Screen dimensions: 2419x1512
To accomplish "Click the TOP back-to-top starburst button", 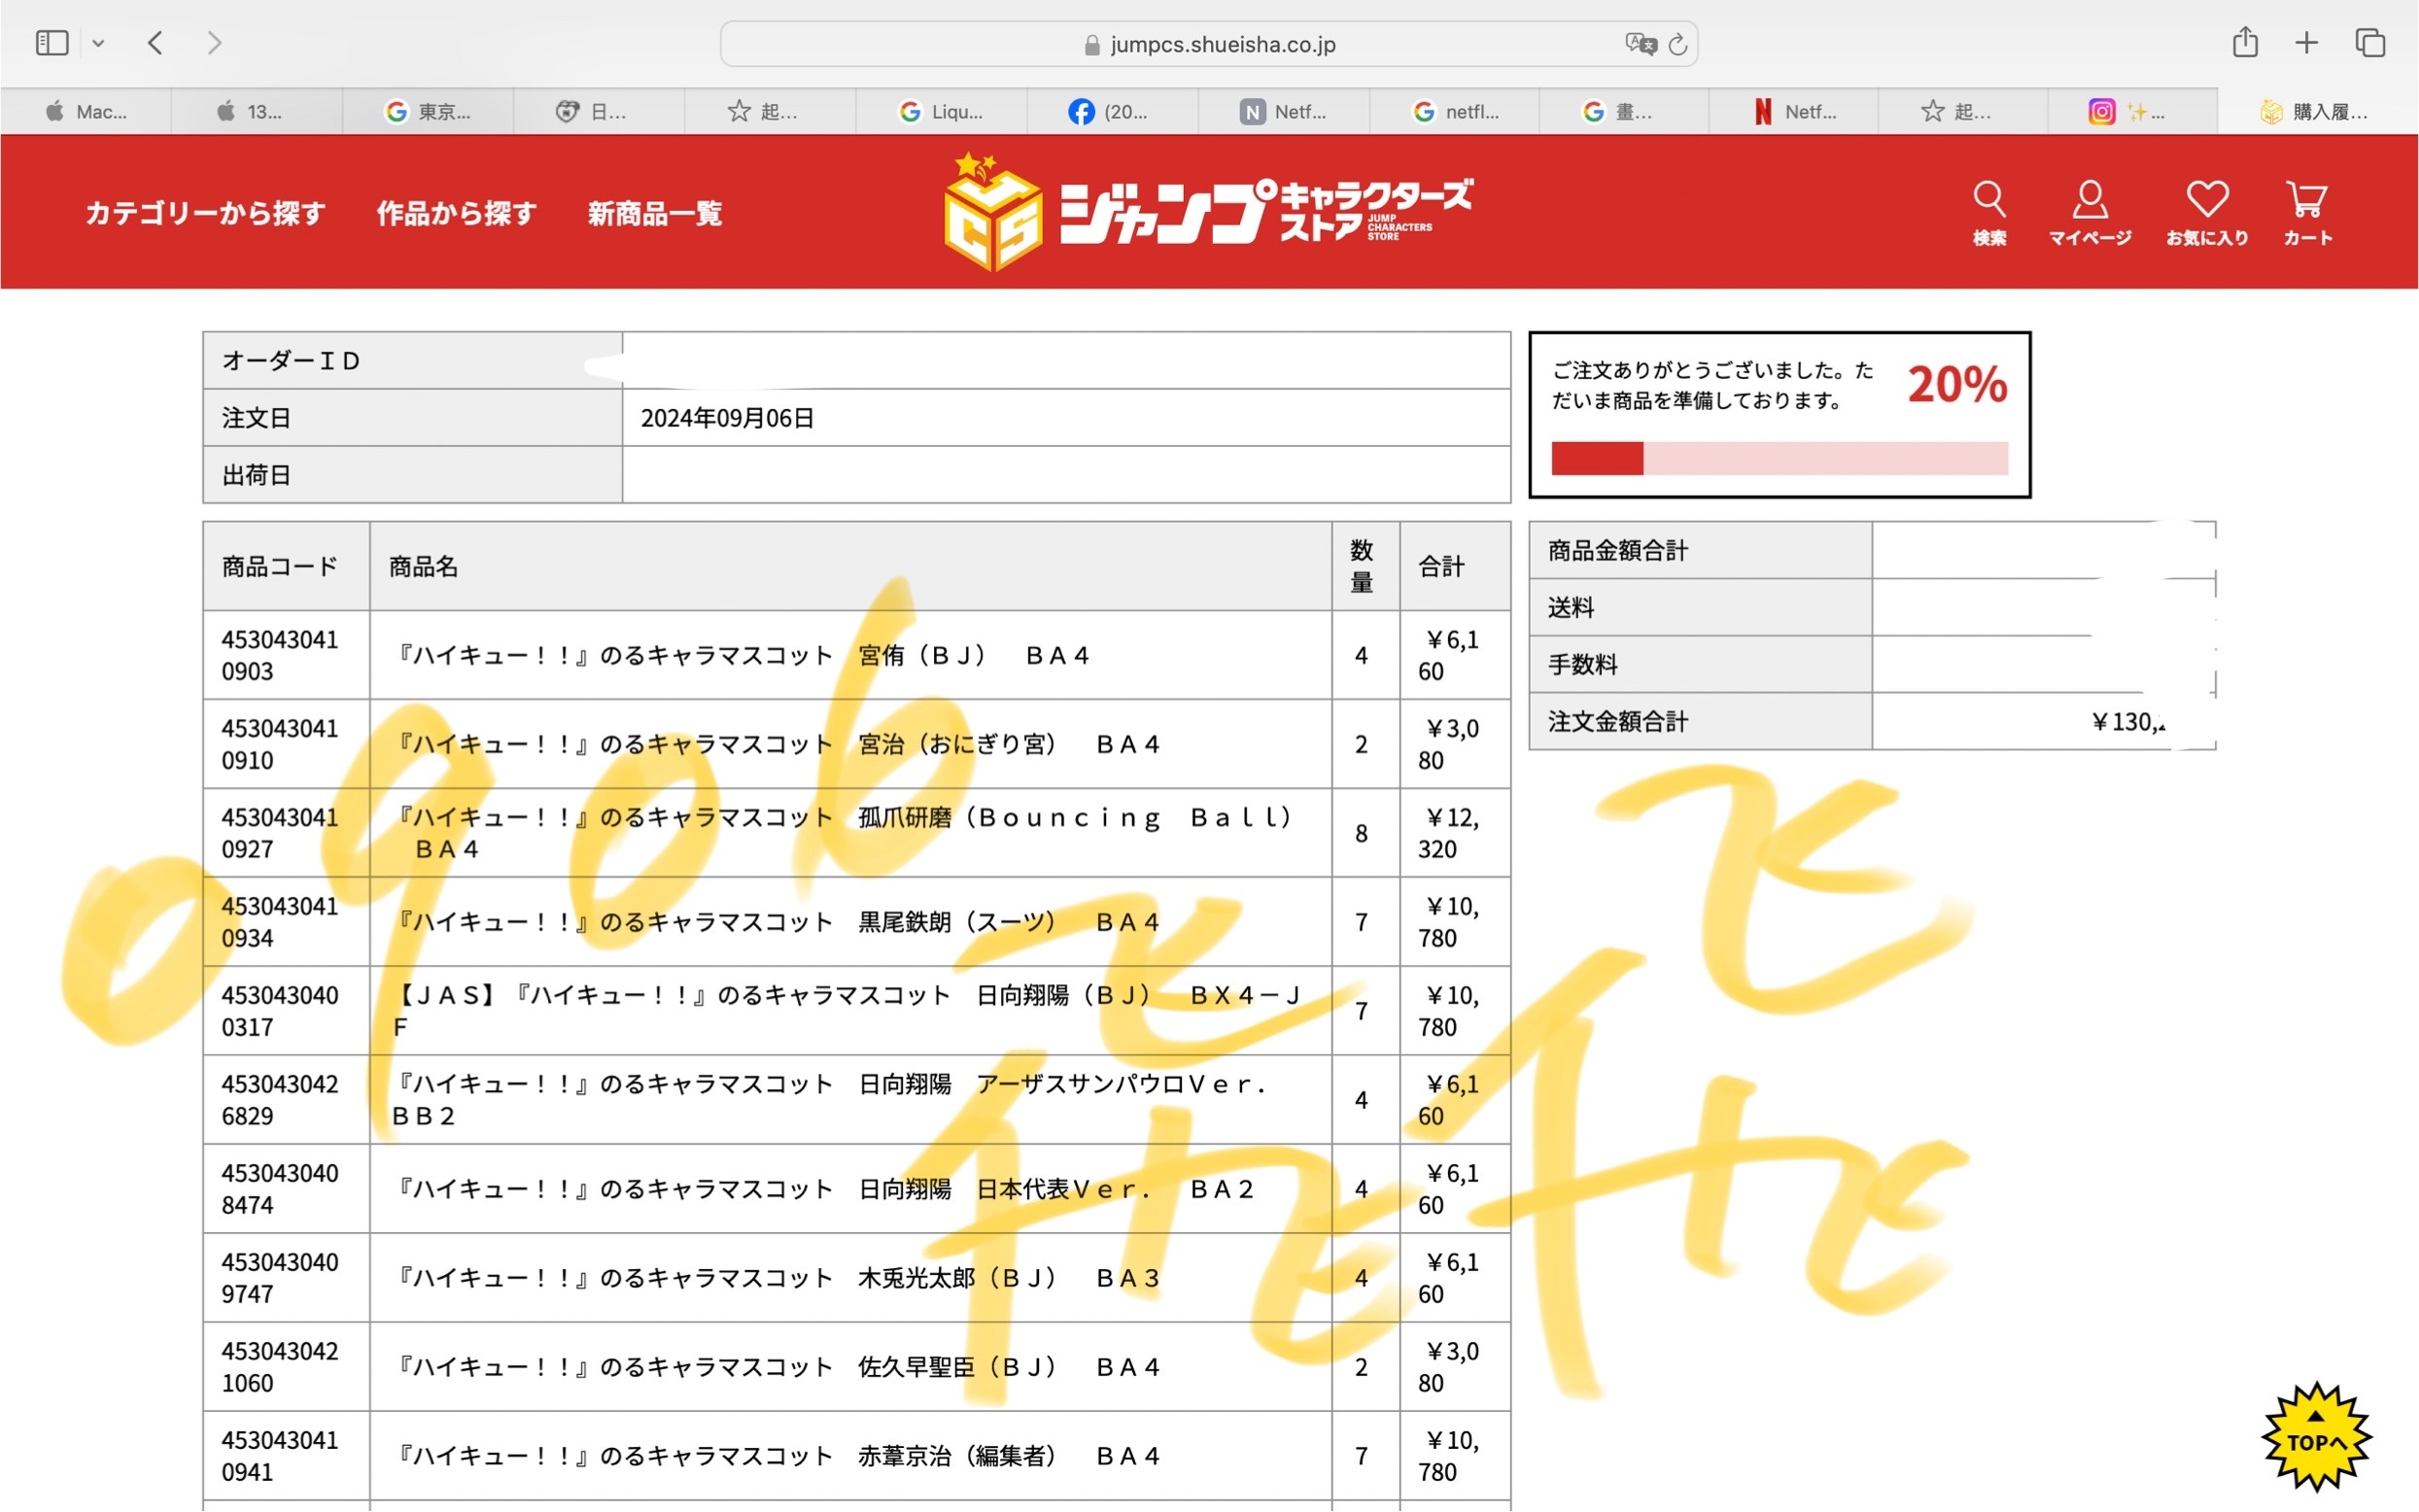I will pos(2316,1437).
